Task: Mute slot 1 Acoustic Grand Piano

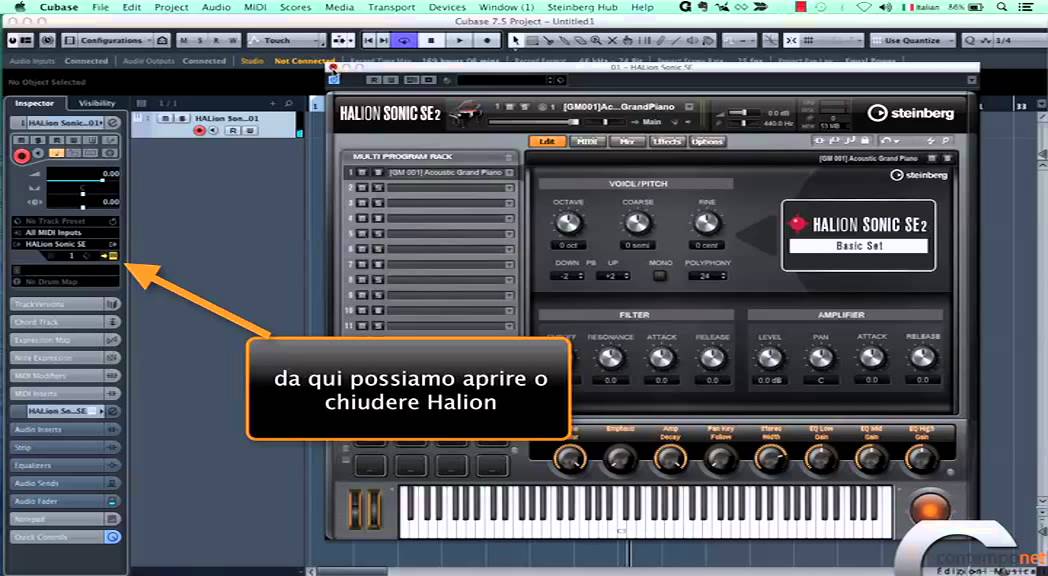Action: (362, 172)
